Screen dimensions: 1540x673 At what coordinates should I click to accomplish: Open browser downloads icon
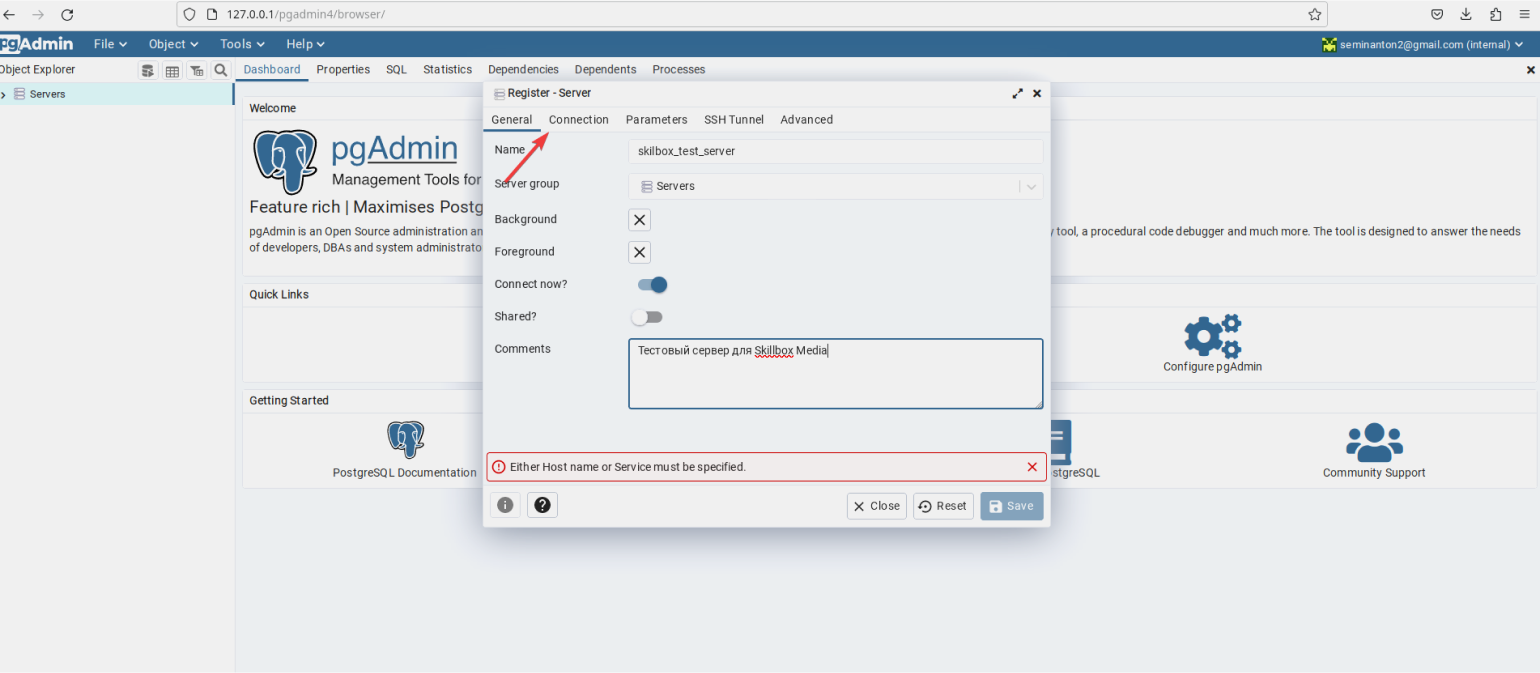point(1466,15)
